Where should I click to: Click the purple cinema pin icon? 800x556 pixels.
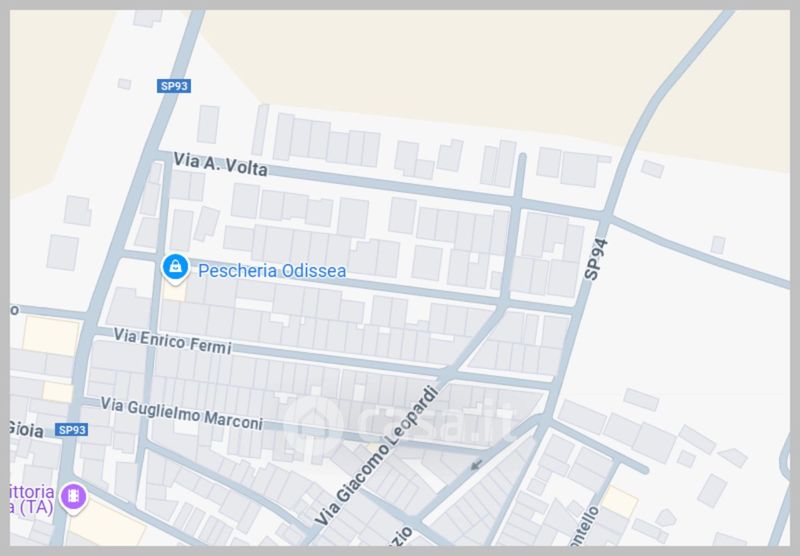tap(73, 497)
